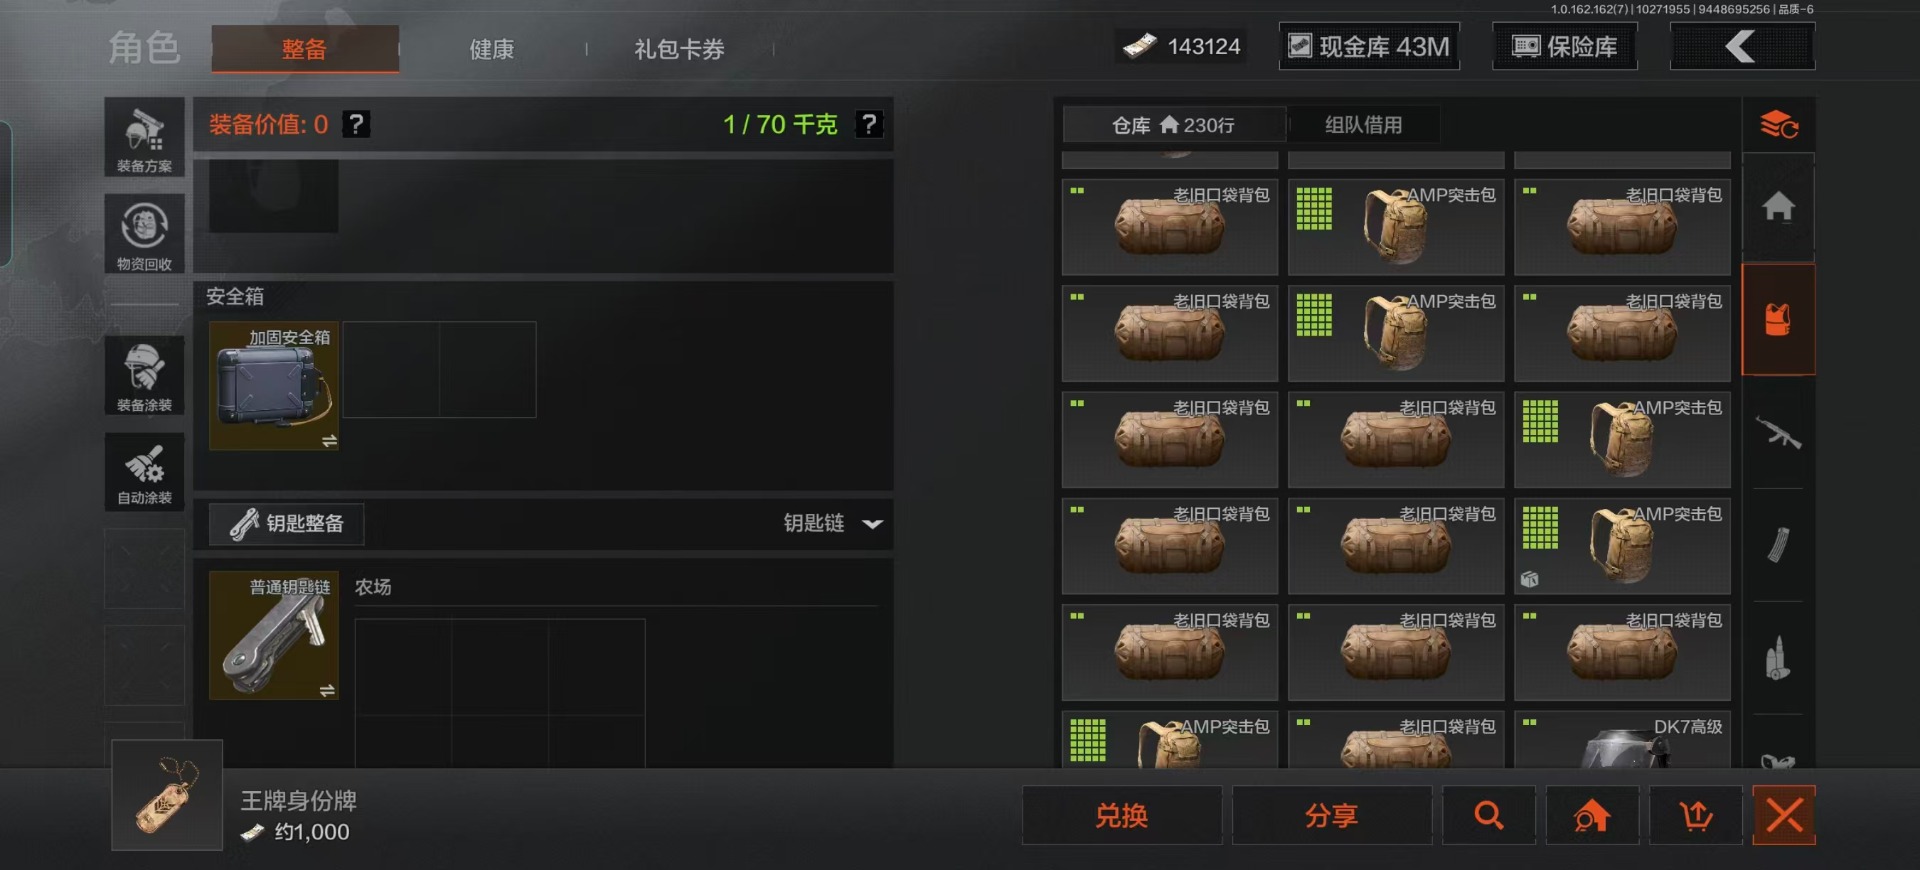Open the 现金库 43M vault
Viewport: 1920px width, 870px height.
(x=1369, y=46)
